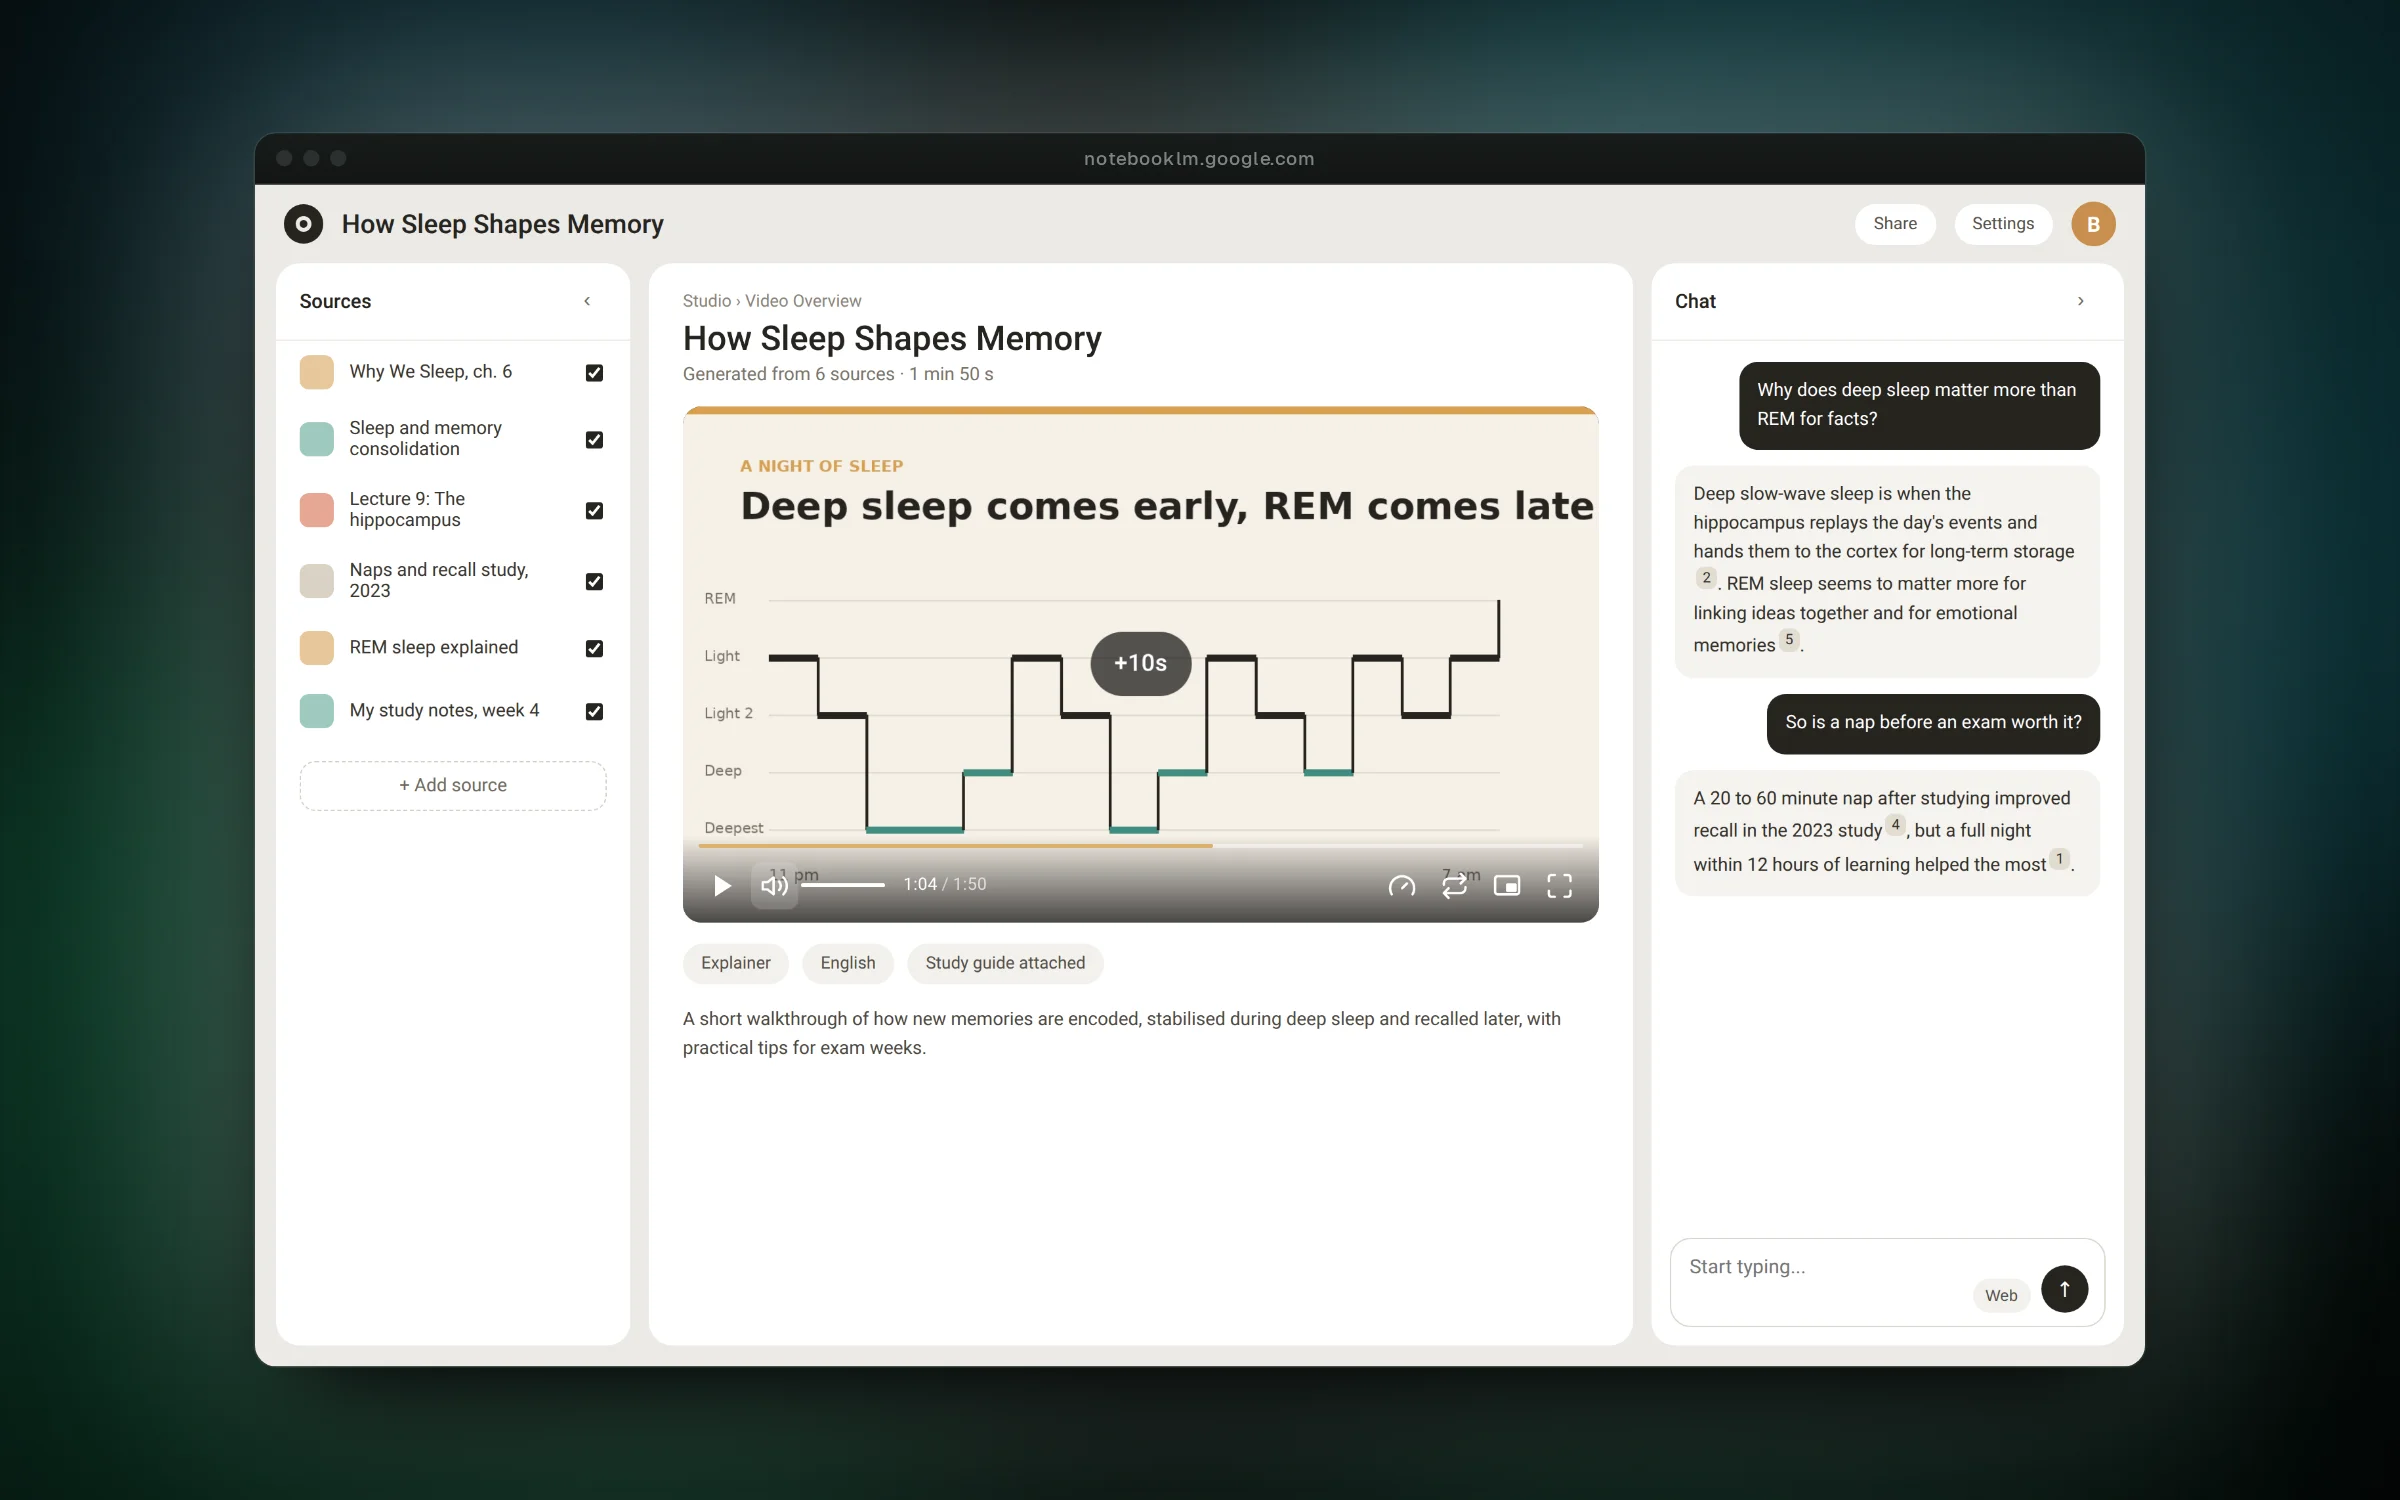Screen dimensions: 2400x1500
Task: Uncheck the Why We Sleep, ch. 6 source
Action: [x=594, y=373]
